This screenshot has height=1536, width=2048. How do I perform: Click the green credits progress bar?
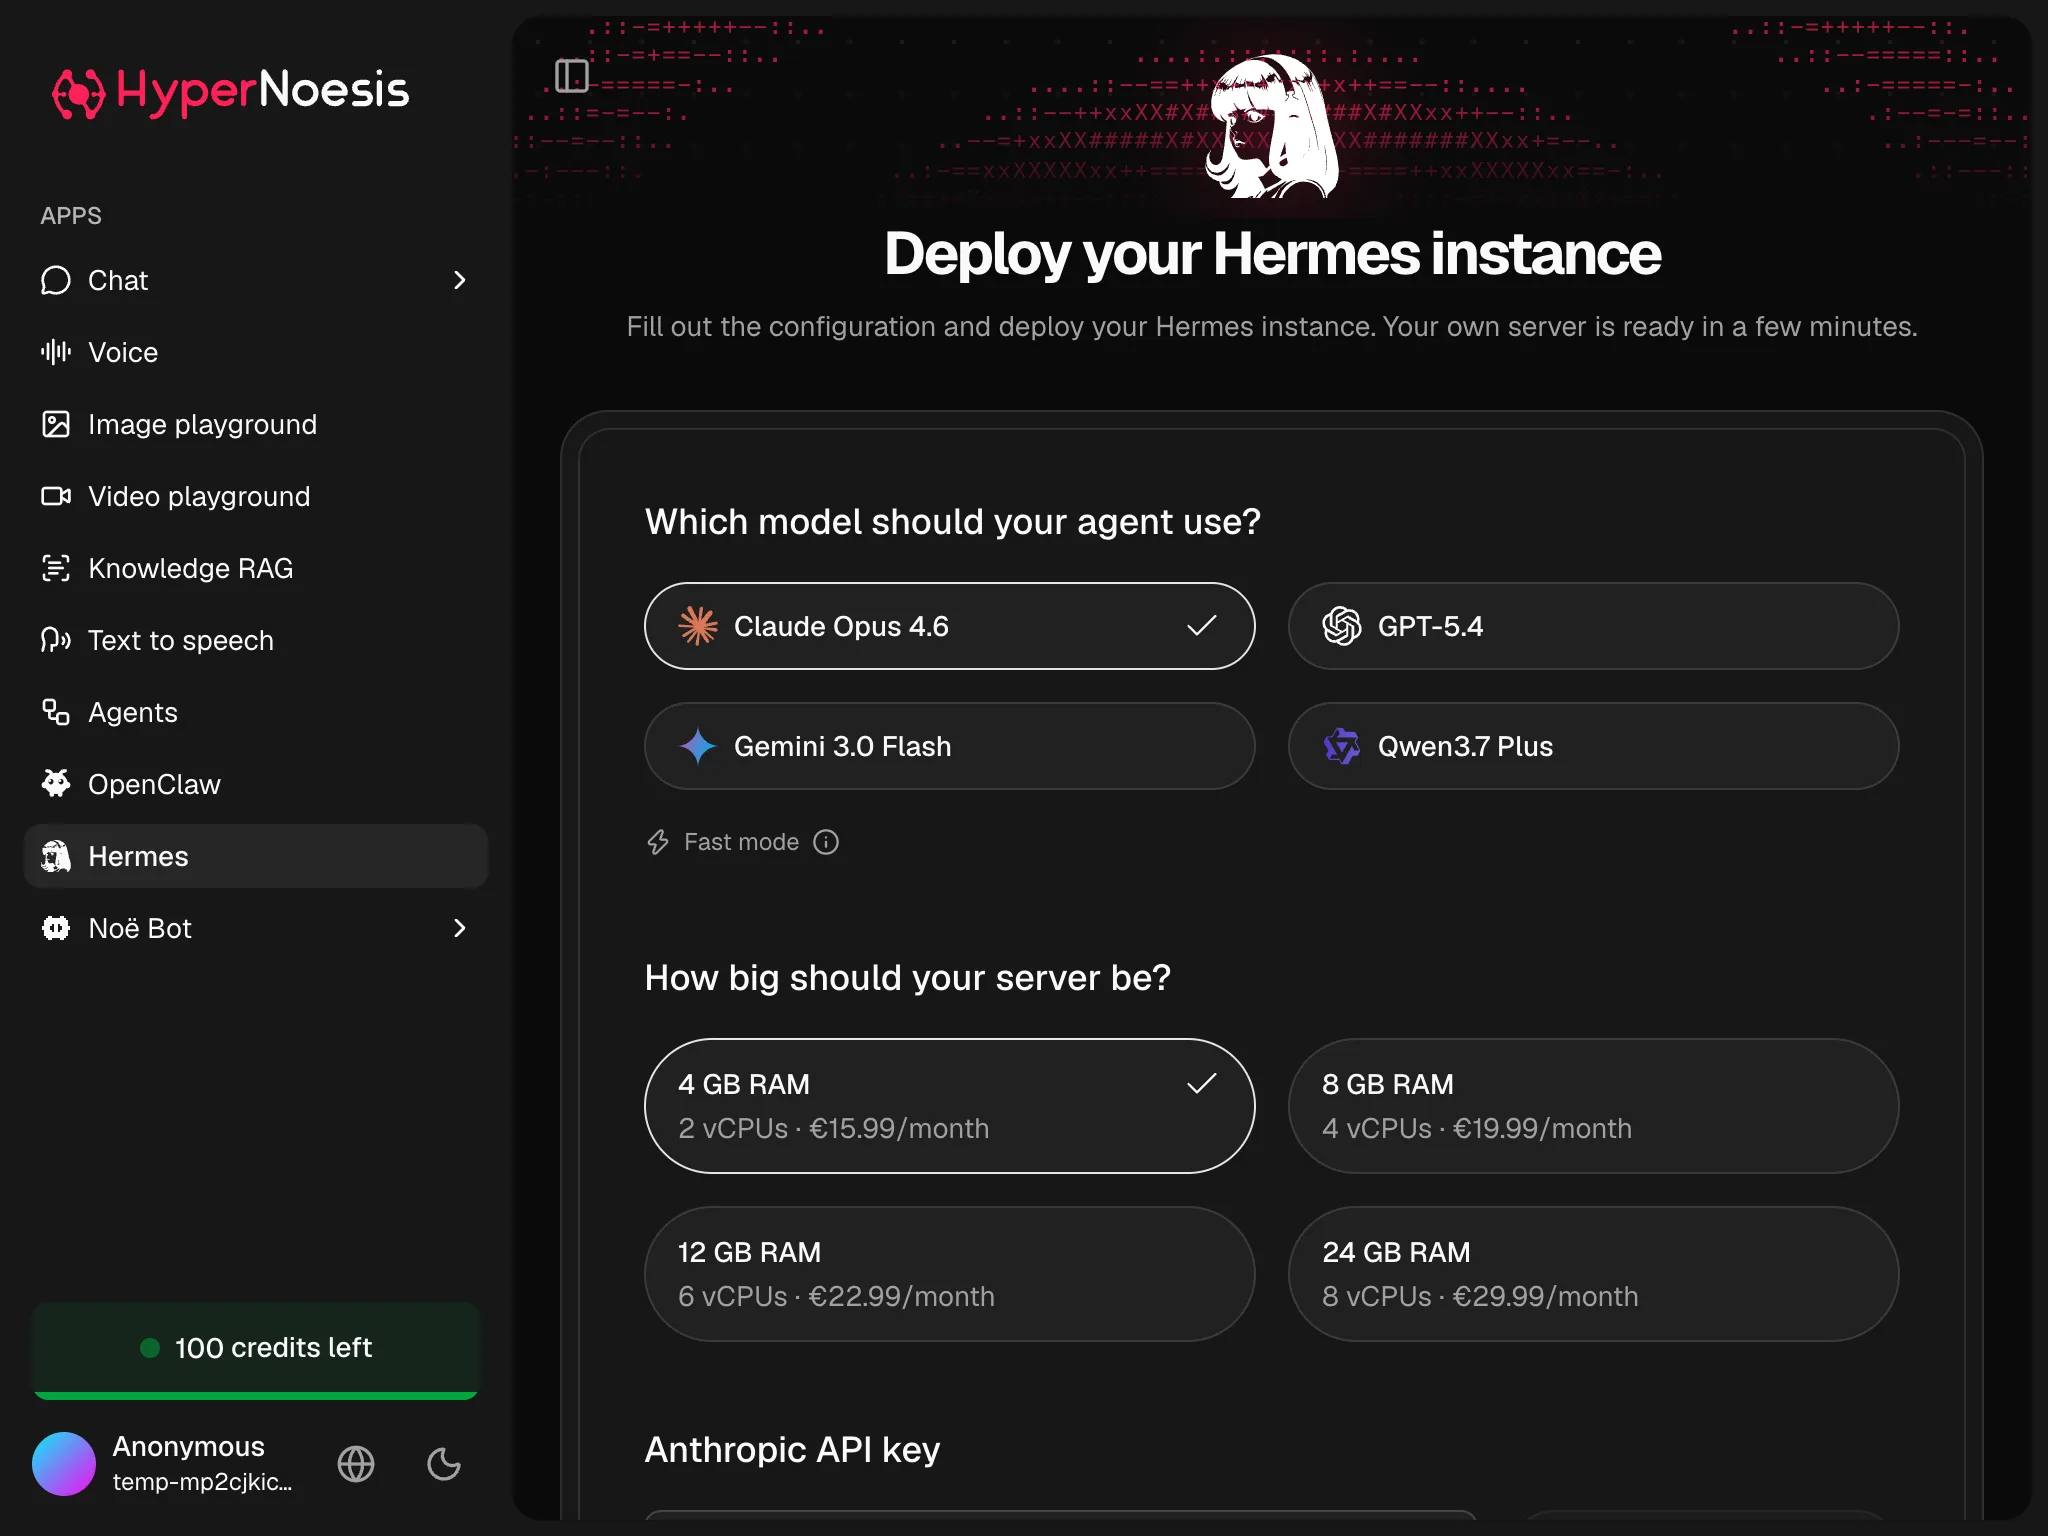pos(256,1395)
